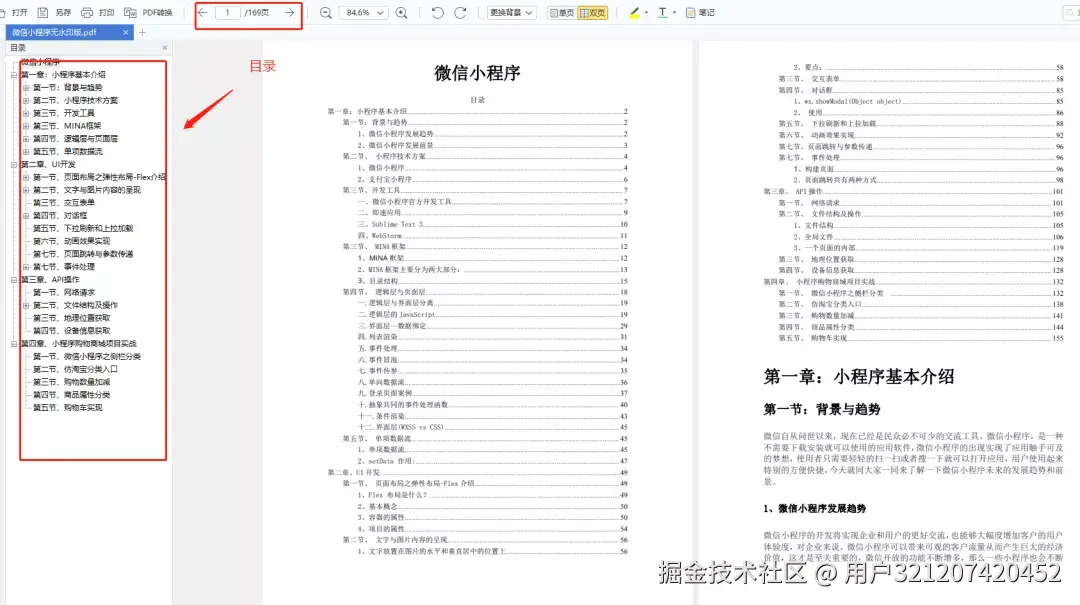Expand 第二节、文字与图片内容的呈现 node
1080x605 pixels.
(x=26, y=189)
